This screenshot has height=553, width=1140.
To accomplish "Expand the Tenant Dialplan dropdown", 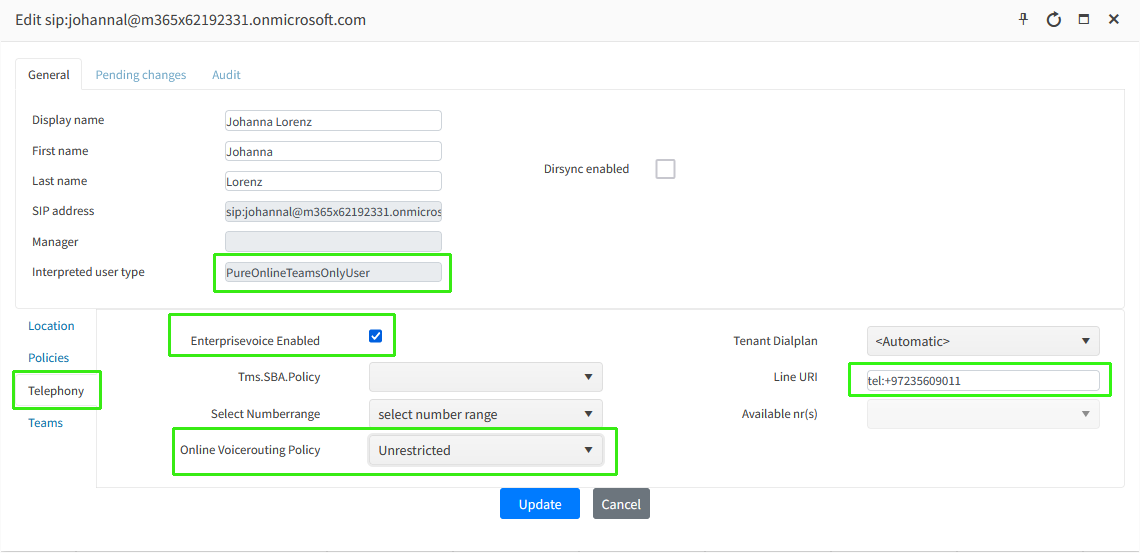I will tap(983, 341).
